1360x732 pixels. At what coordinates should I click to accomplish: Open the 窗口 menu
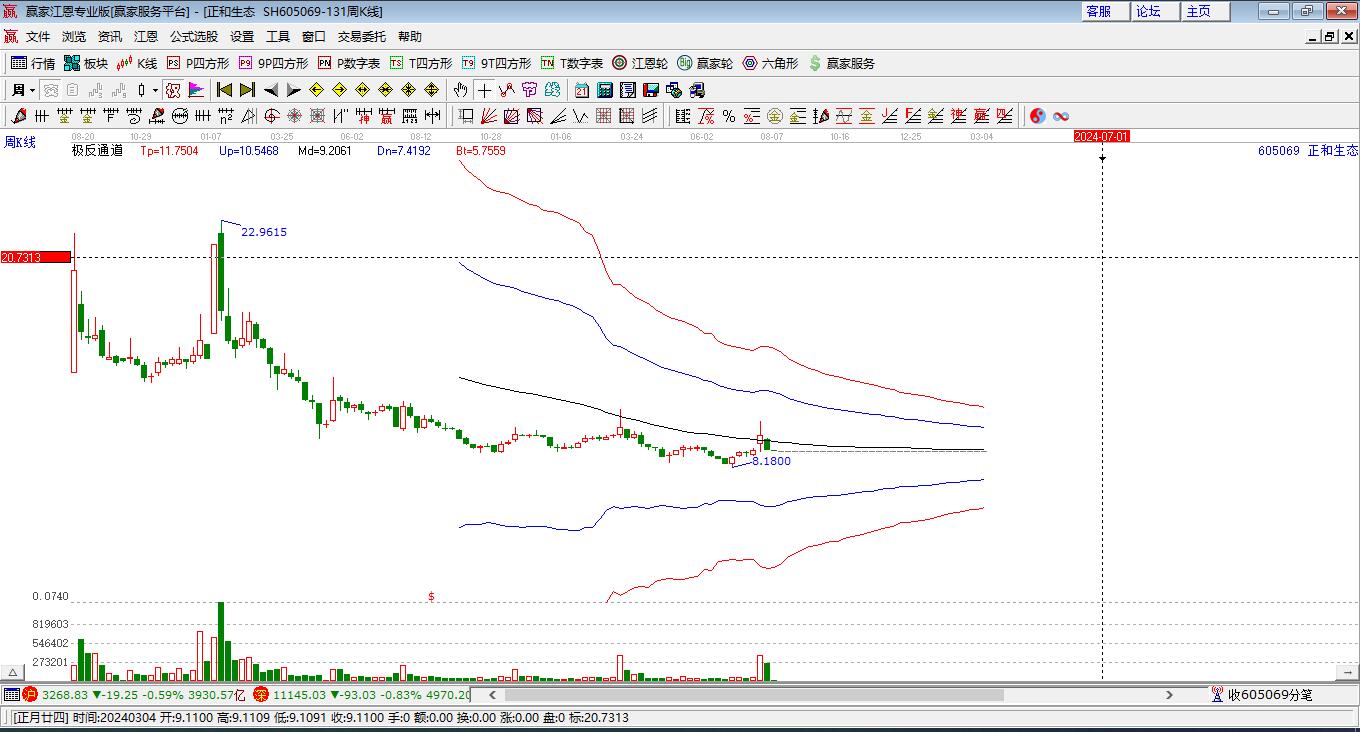[314, 36]
